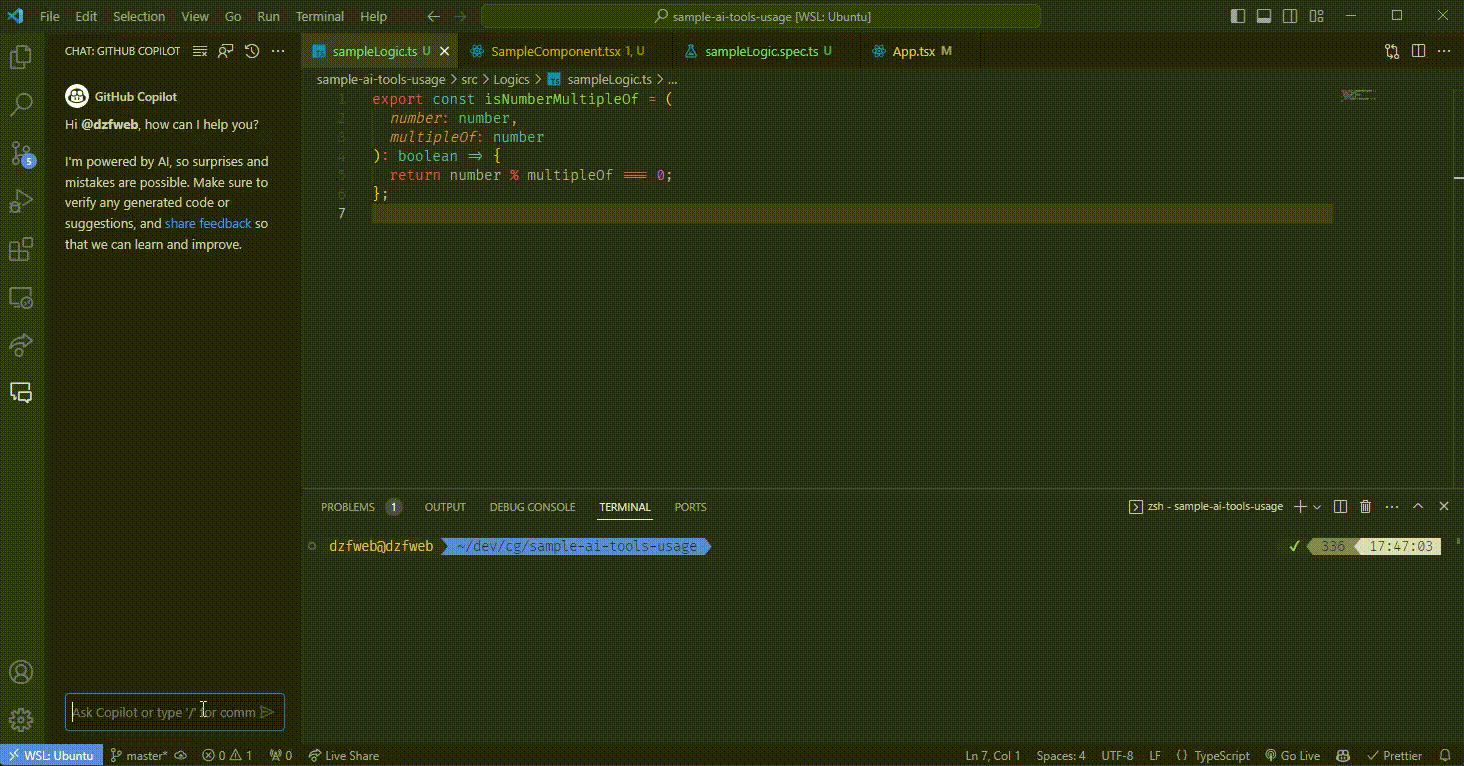Open the terminal launch profile dropdown
The image size is (1464, 766).
coord(1317,507)
